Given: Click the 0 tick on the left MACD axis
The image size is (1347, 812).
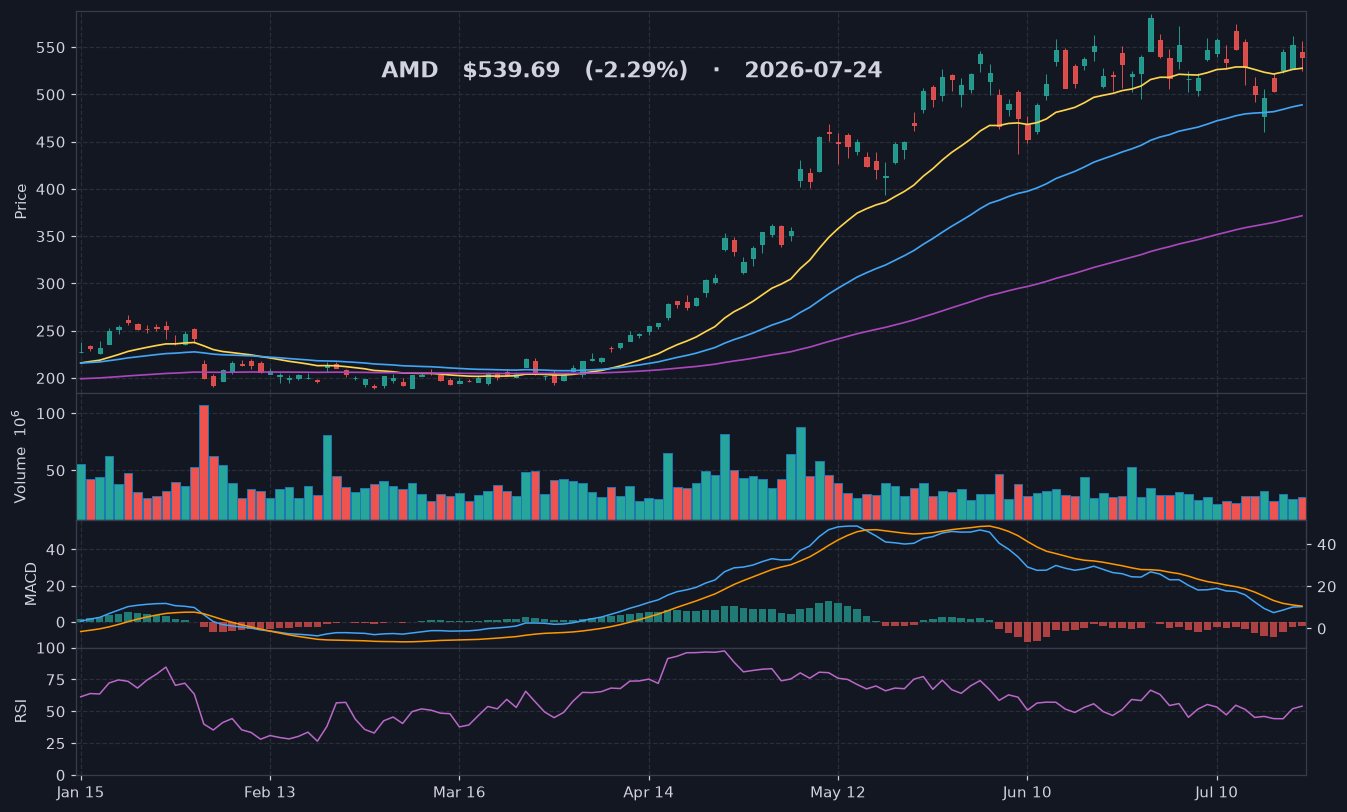Looking at the screenshot, I should point(61,622).
